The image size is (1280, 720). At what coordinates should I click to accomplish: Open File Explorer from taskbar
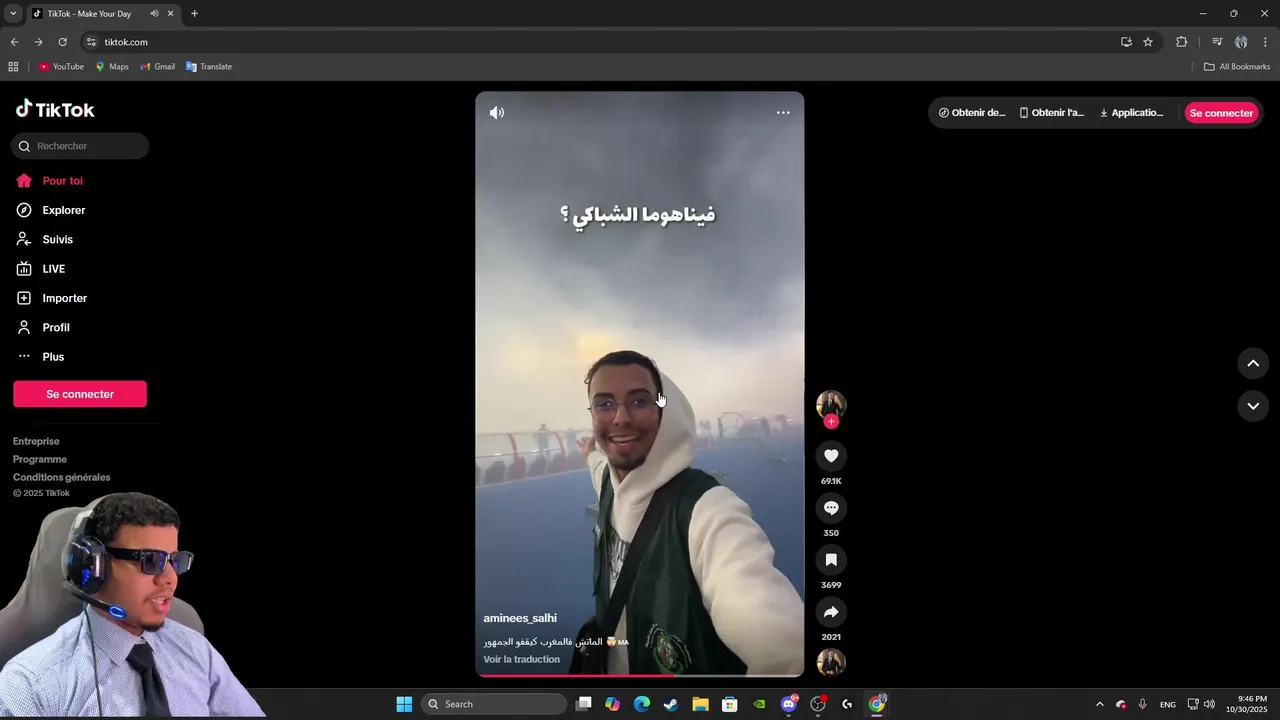click(x=700, y=704)
